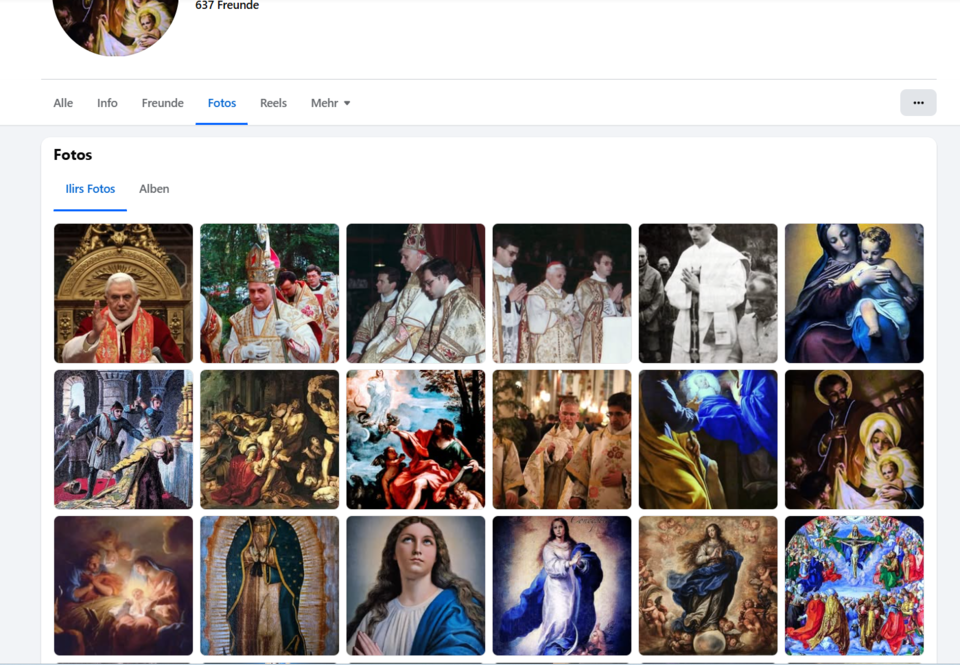The width and height of the screenshot is (960, 665).
Task: Select the Ilirs Fotos sub-tab
Action: point(90,189)
